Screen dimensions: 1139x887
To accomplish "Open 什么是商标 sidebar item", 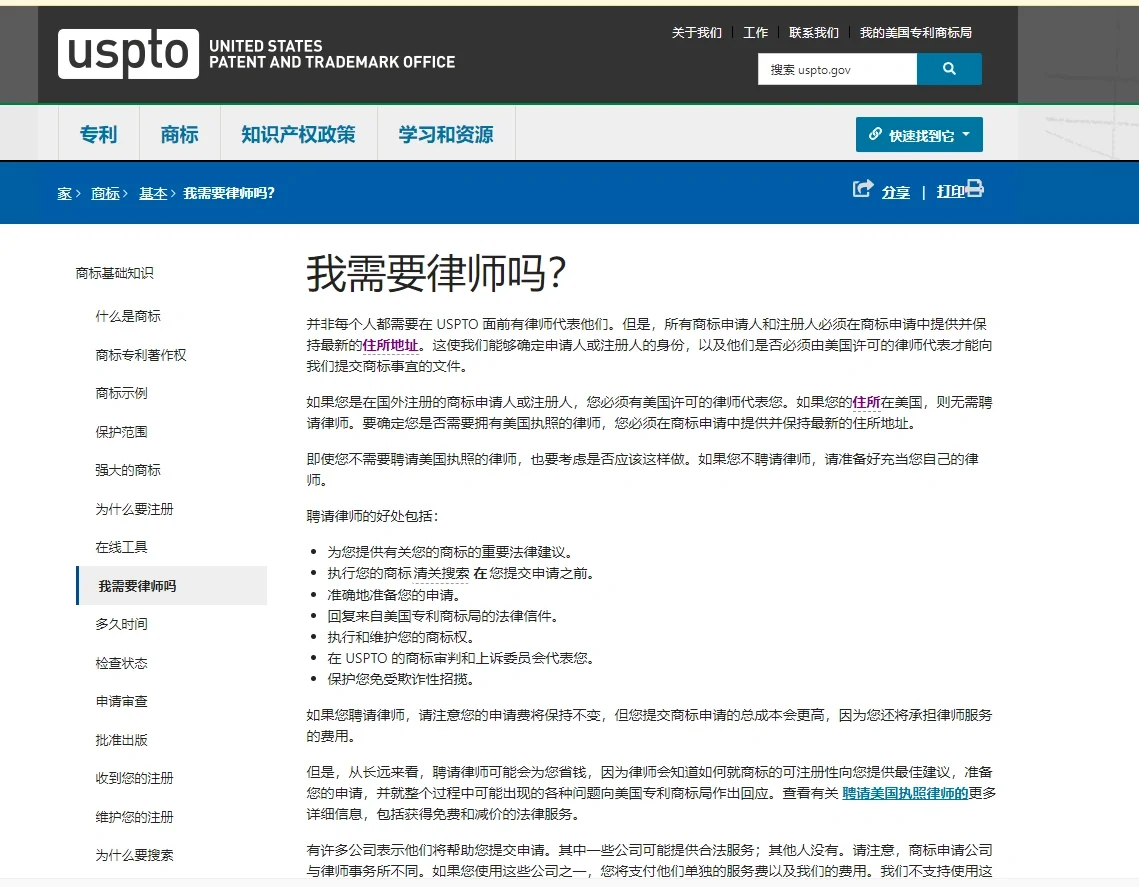I will pos(128,316).
